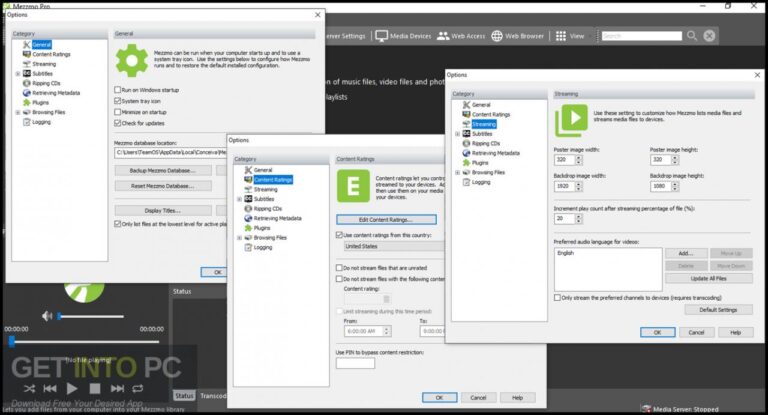The height and width of the screenshot is (415, 768).
Task: Expand Browsing Files in first Options window
Action: (x=18, y=112)
